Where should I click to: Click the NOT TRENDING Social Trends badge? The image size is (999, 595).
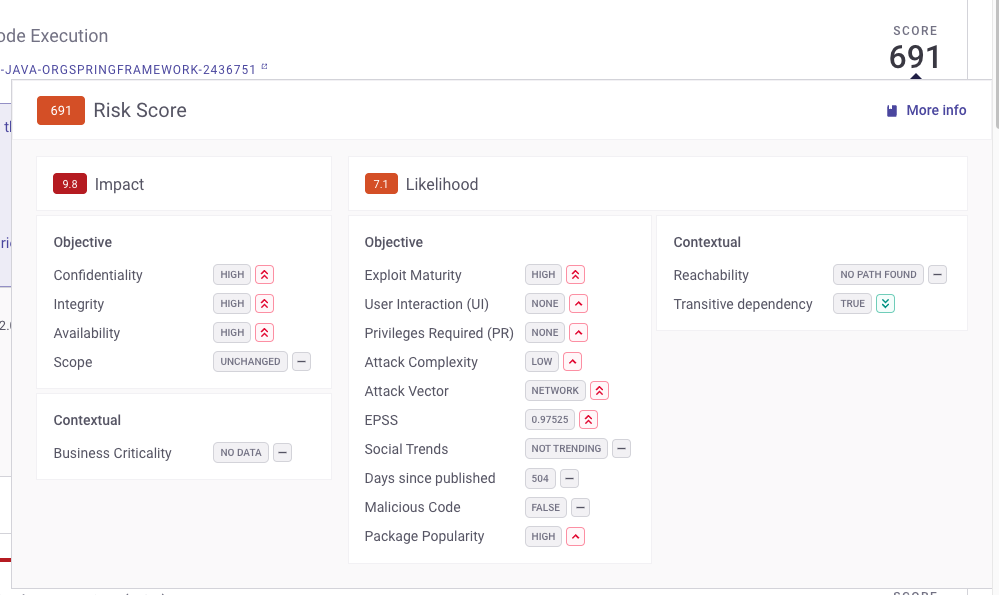[566, 448]
